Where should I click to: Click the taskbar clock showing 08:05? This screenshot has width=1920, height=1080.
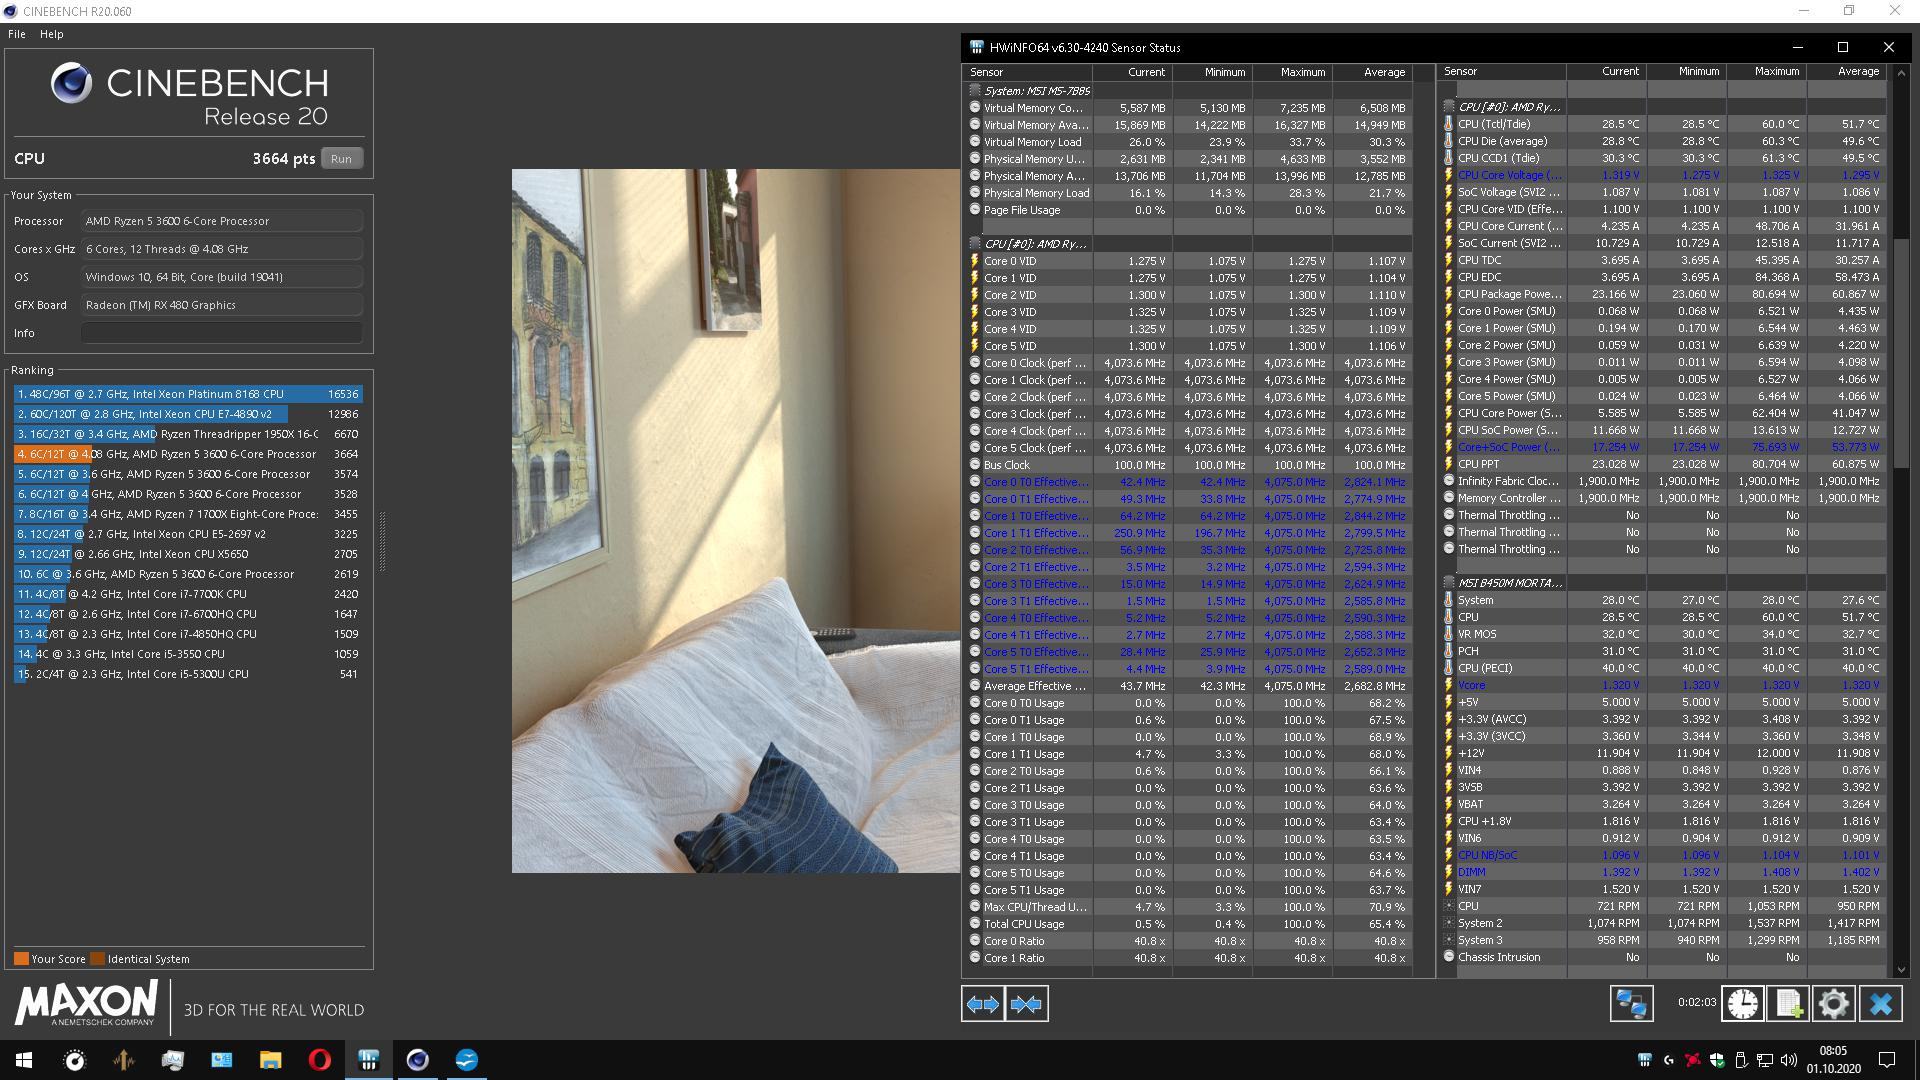click(1833, 1060)
